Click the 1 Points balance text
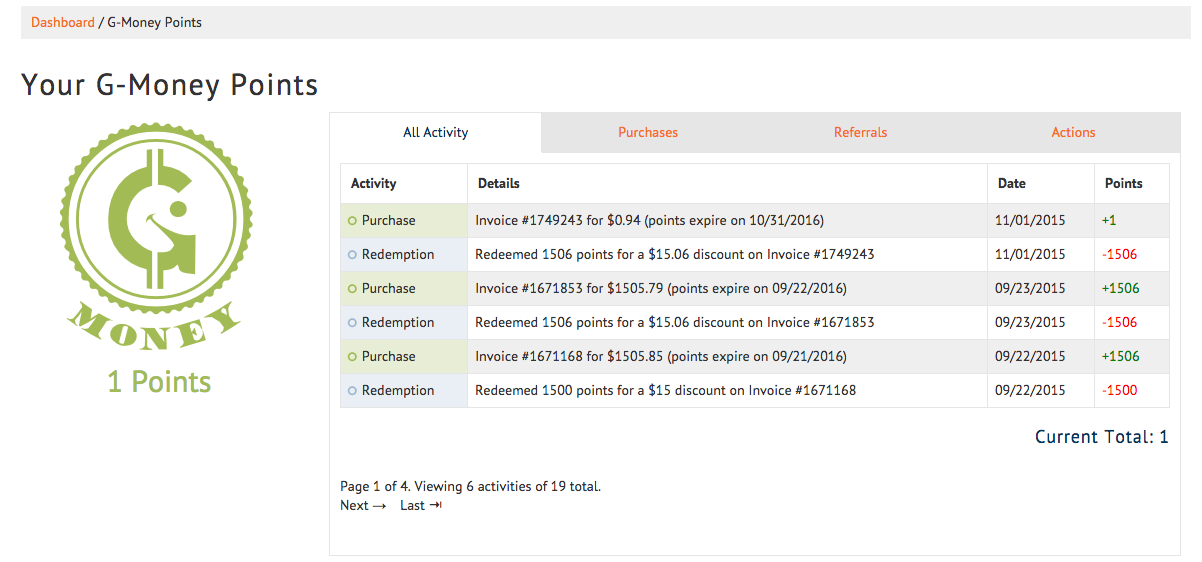The width and height of the screenshot is (1202, 562). [159, 382]
